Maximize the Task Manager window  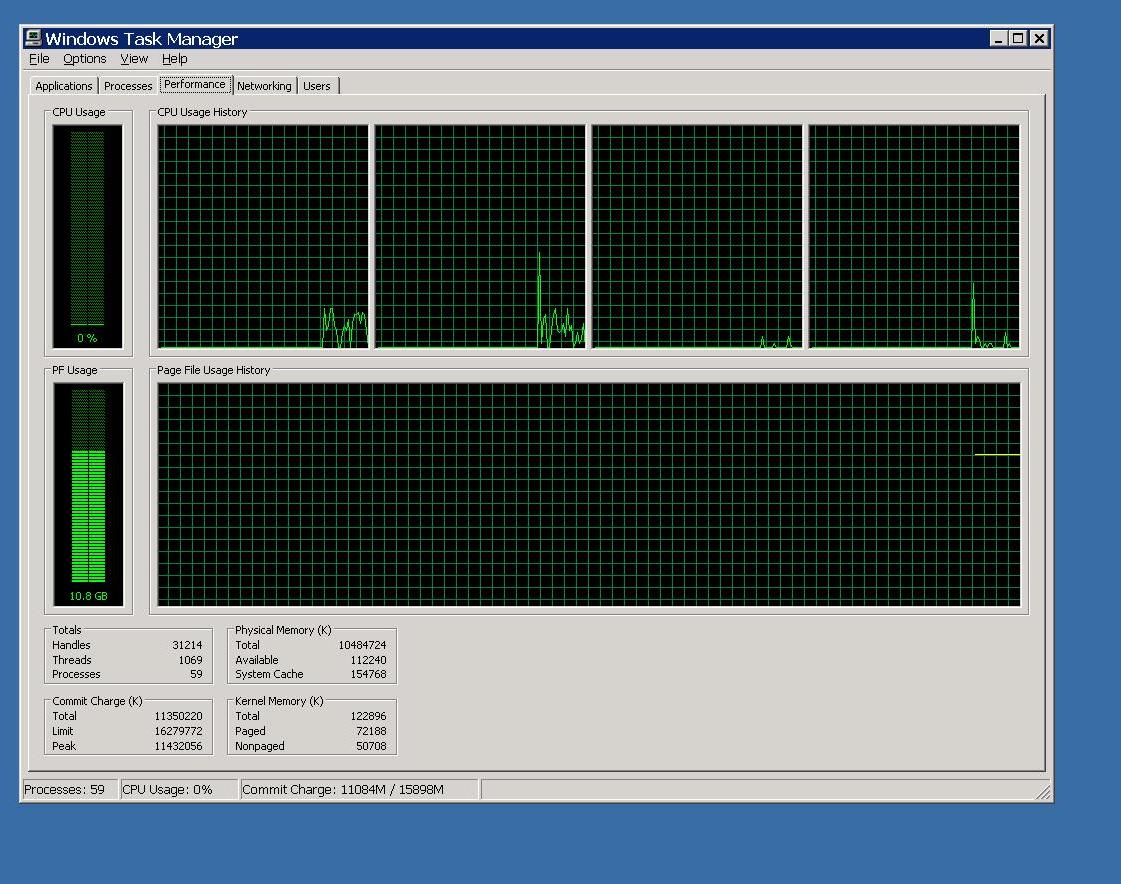click(x=1018, y=39)
